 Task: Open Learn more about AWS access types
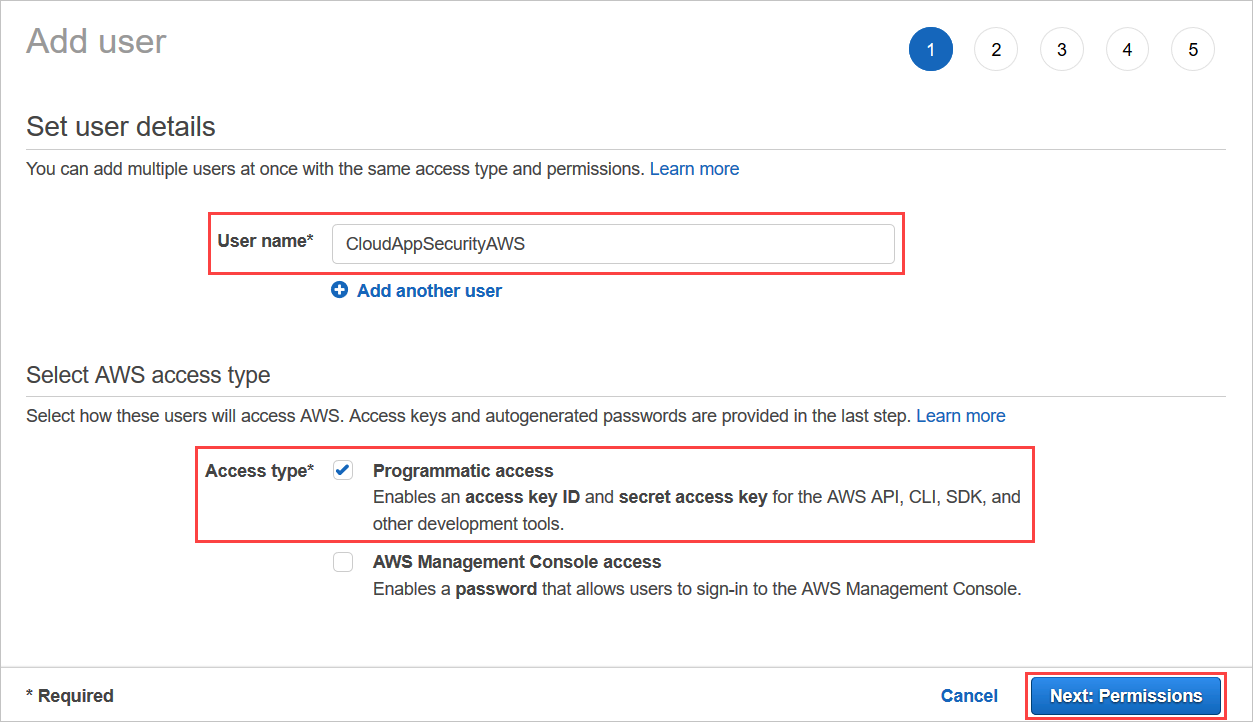(x=960, y=415)
